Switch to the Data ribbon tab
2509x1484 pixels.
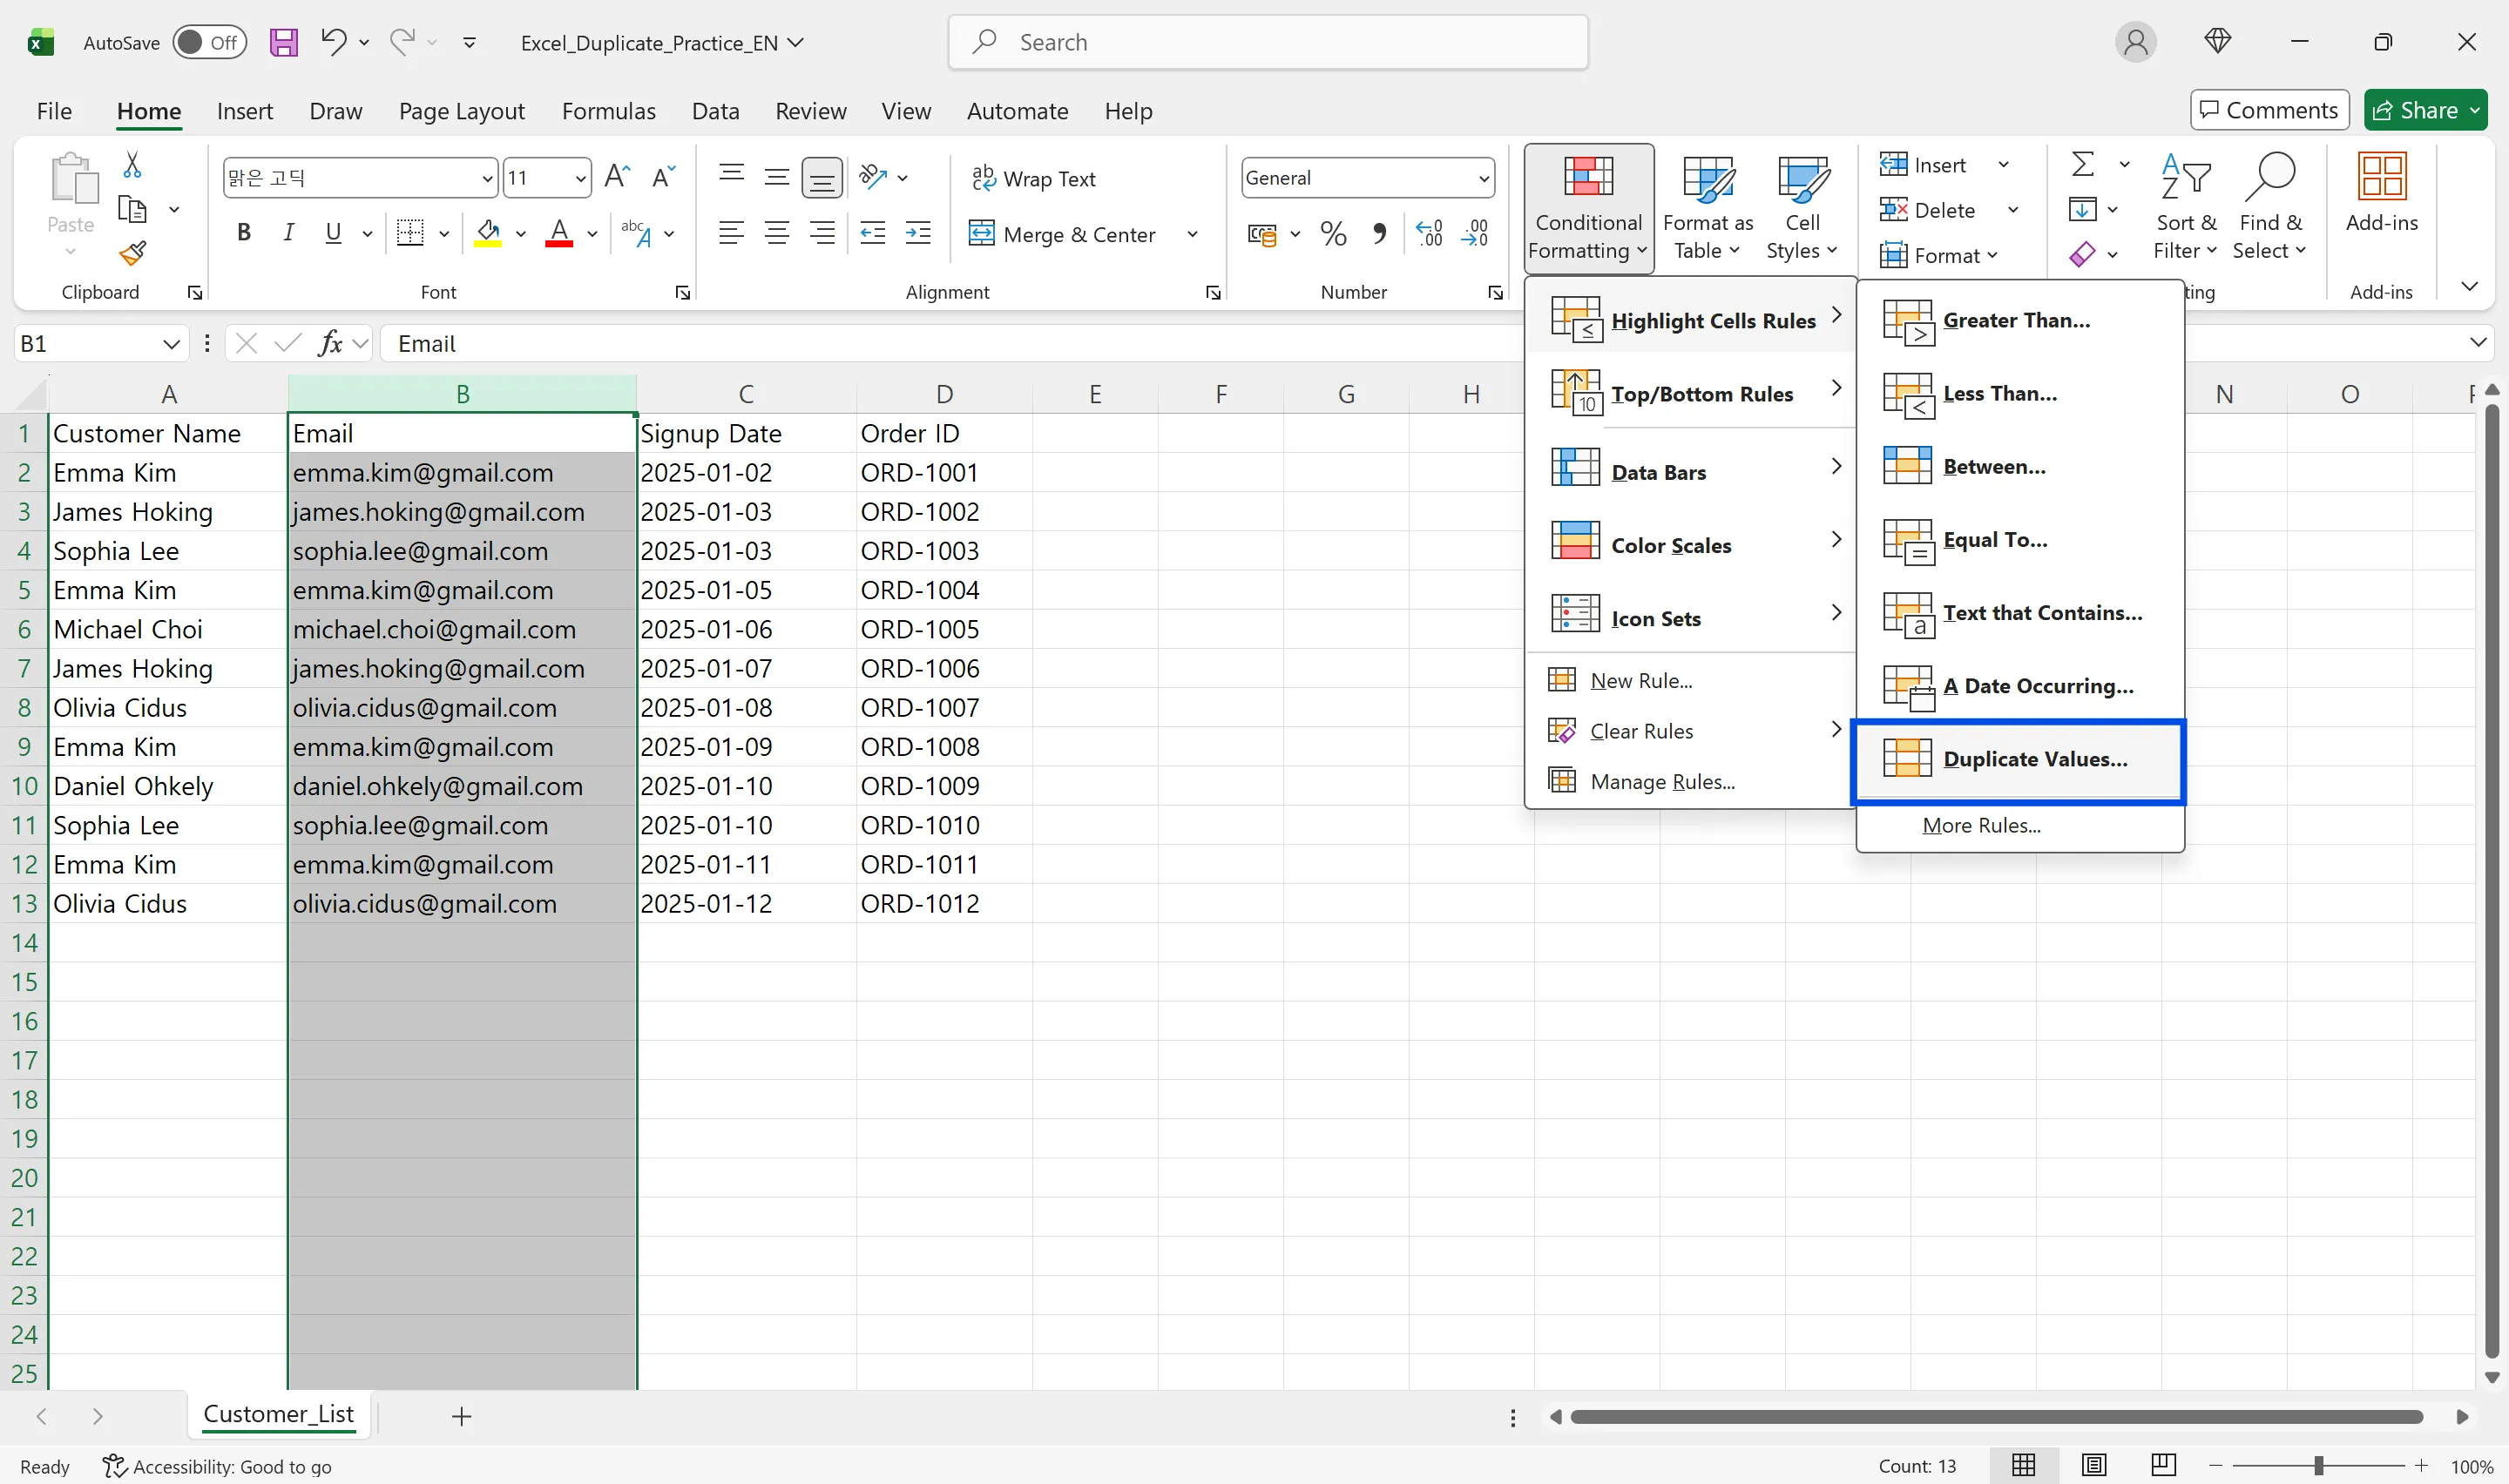715,111
